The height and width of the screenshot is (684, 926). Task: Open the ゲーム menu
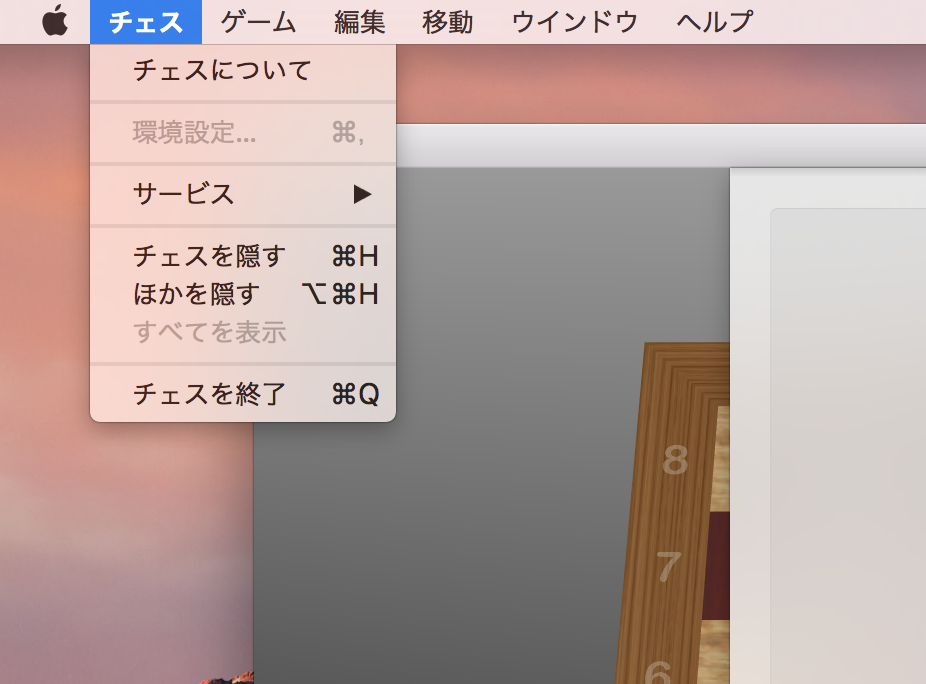point(258,22)
